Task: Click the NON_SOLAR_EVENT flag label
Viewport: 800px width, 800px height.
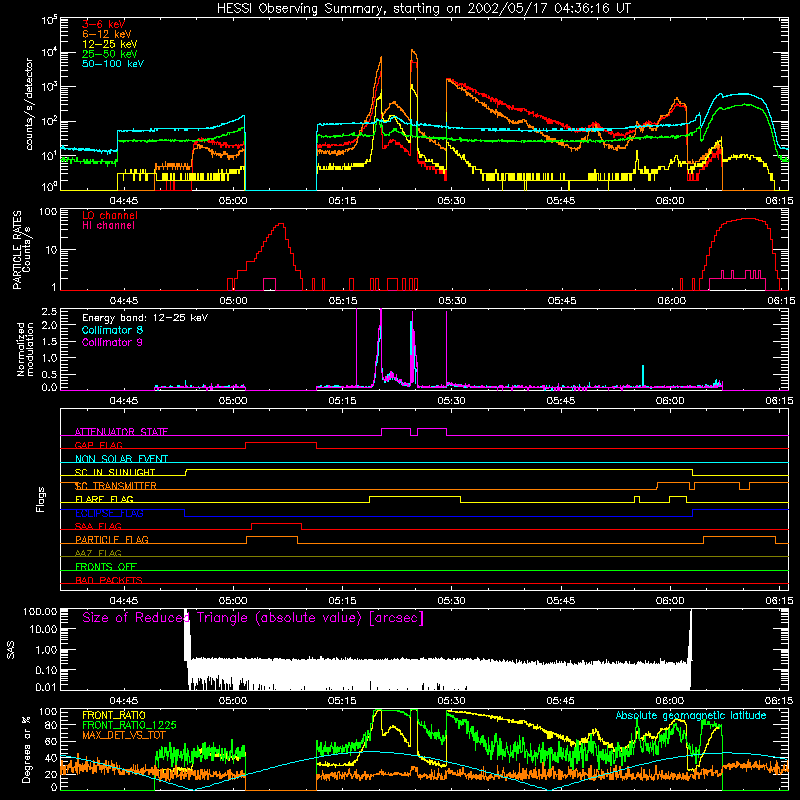Action: (121, 459)
